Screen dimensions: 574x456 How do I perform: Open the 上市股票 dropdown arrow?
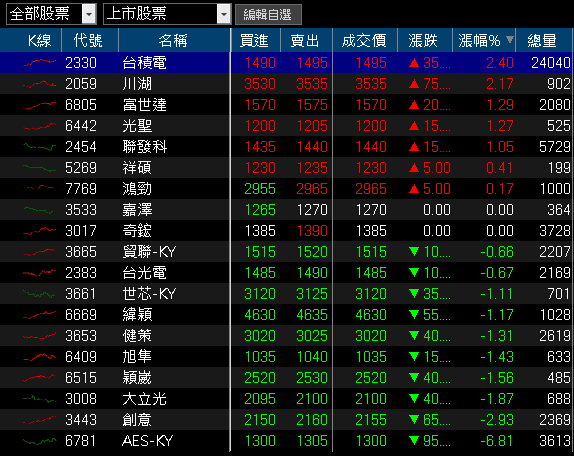(224, 14)
